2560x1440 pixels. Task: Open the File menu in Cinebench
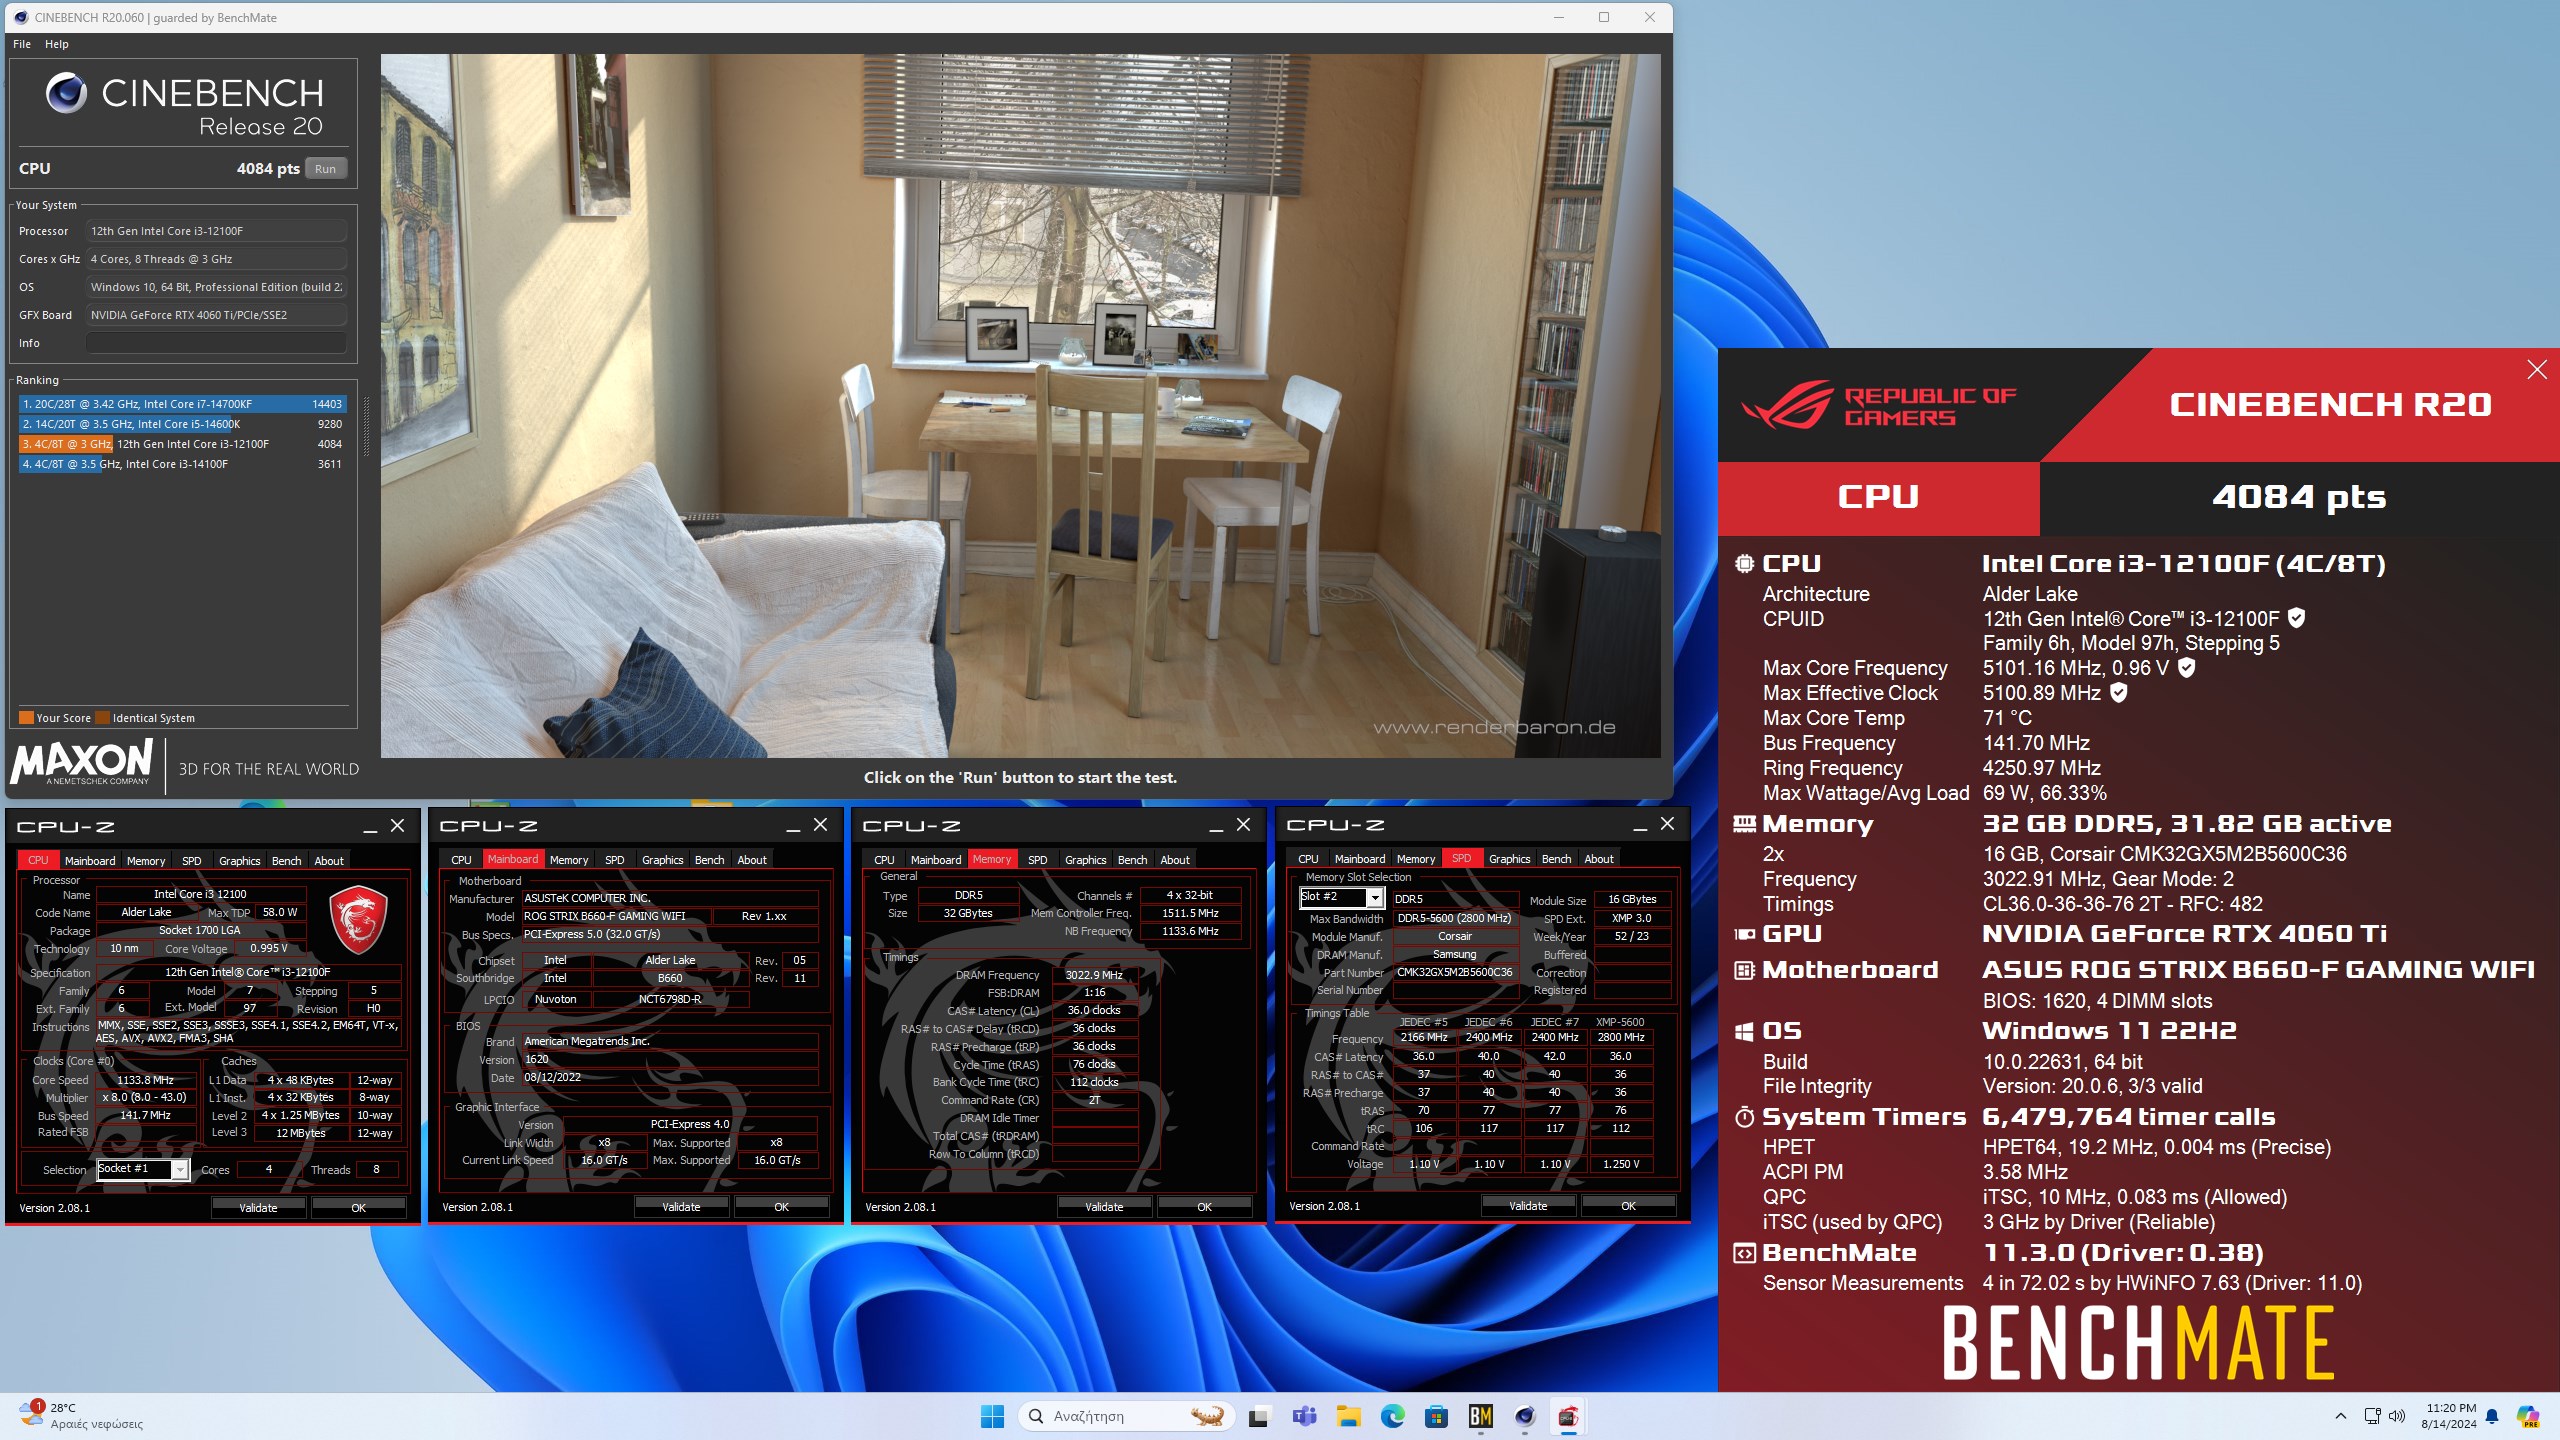pyautogui.click(x=22, y=44)
